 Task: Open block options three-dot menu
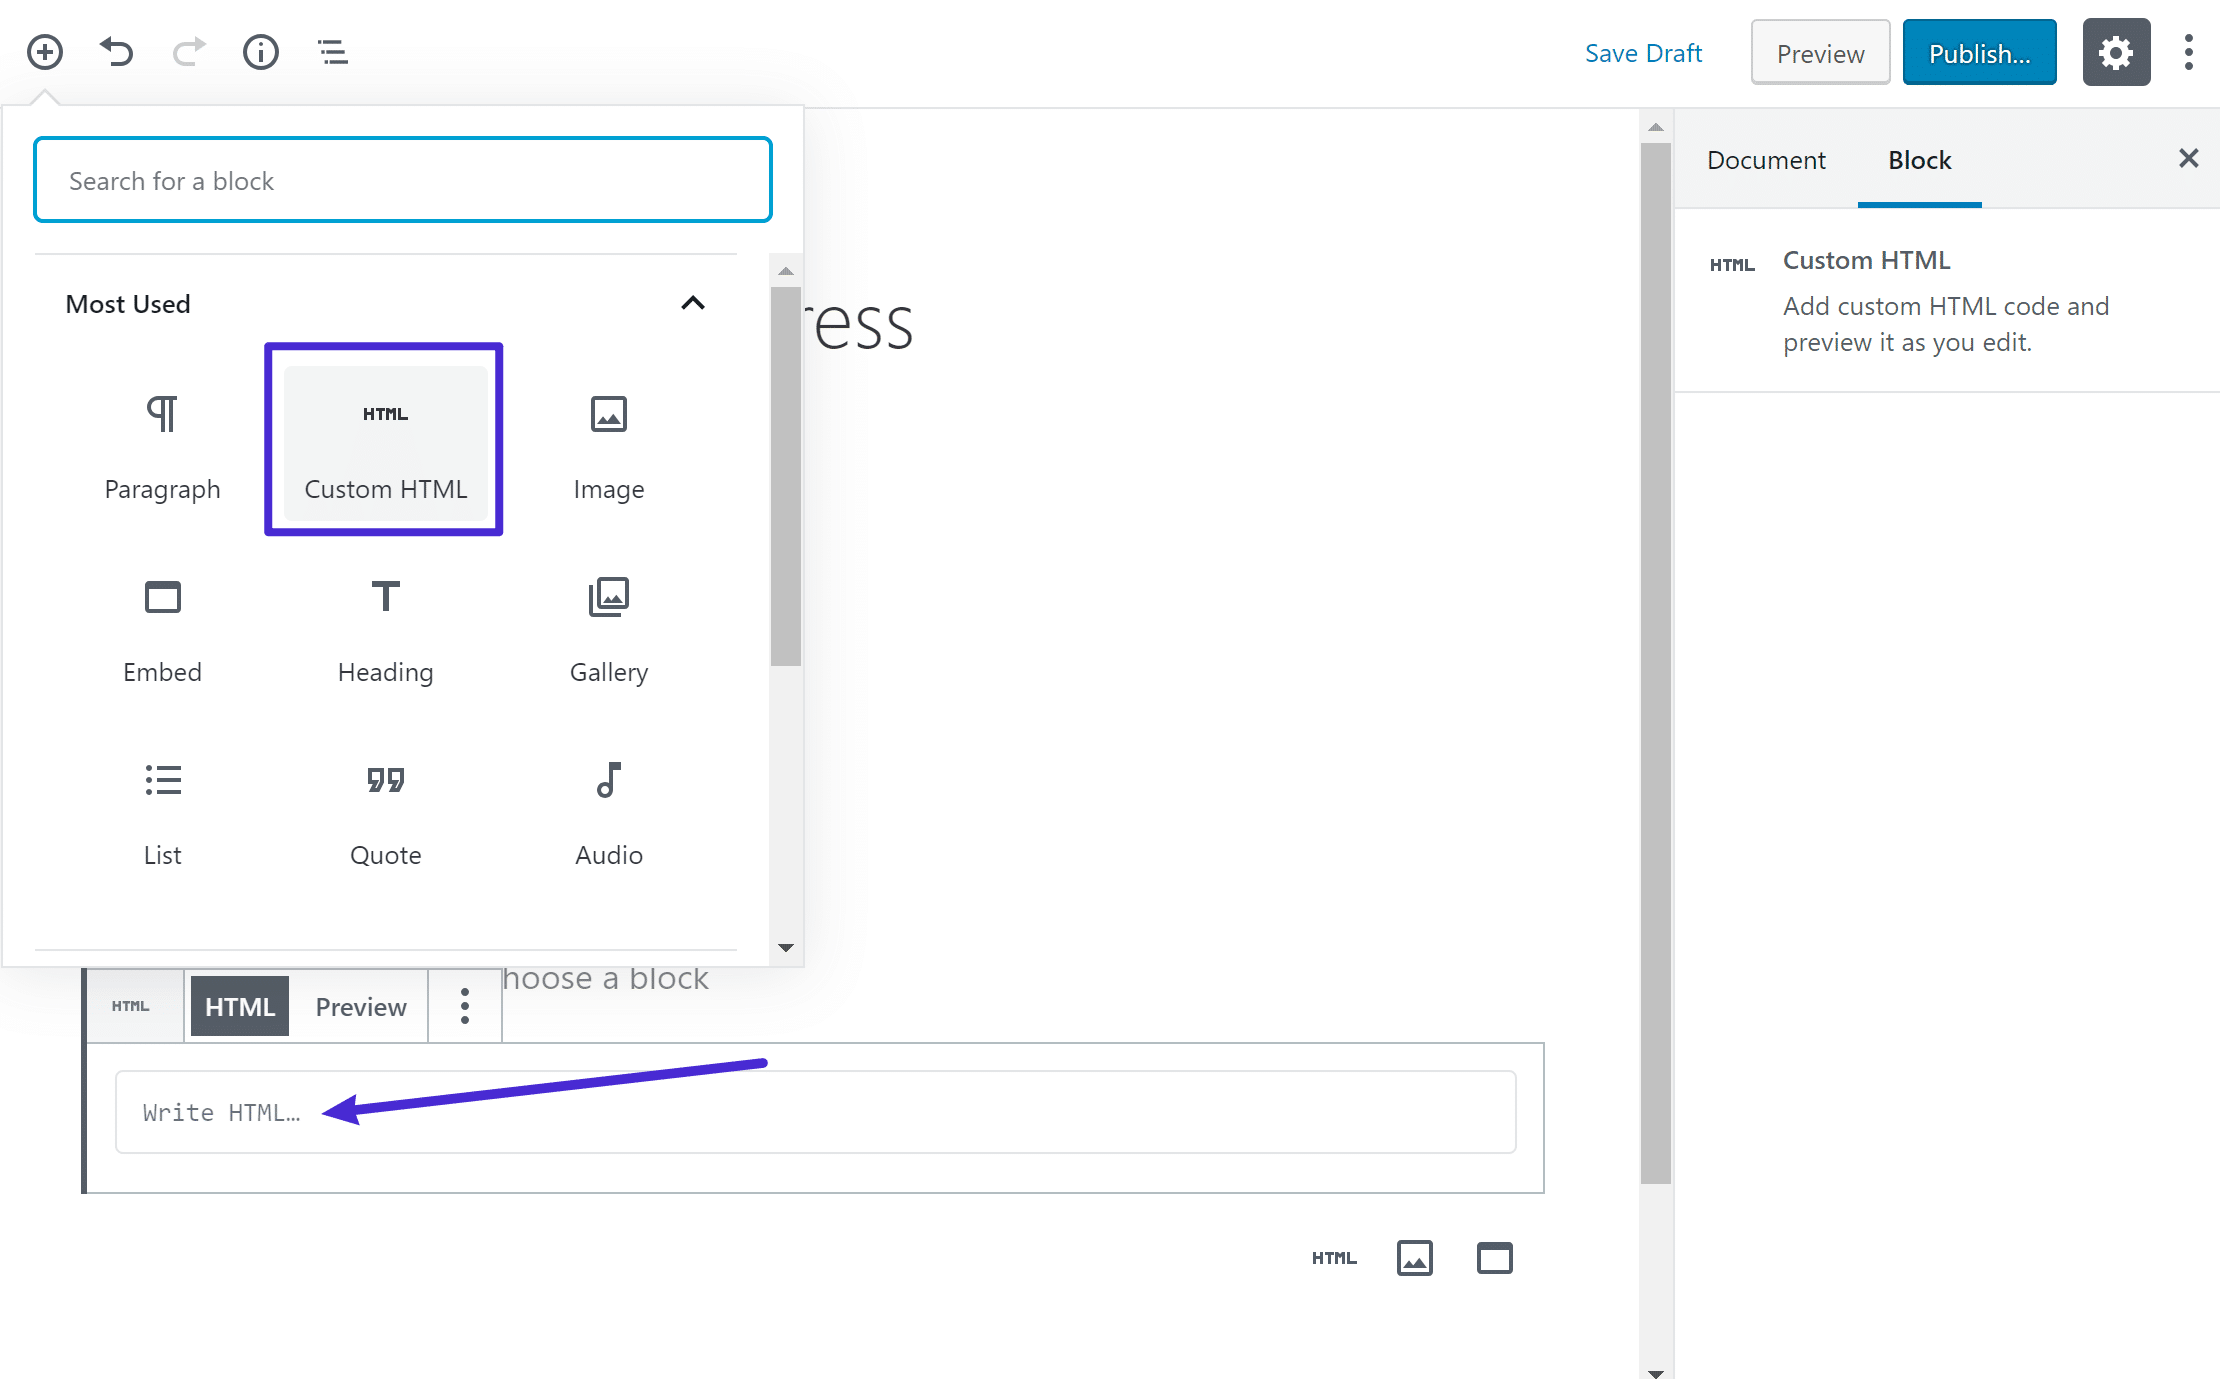pos(465,1006)
